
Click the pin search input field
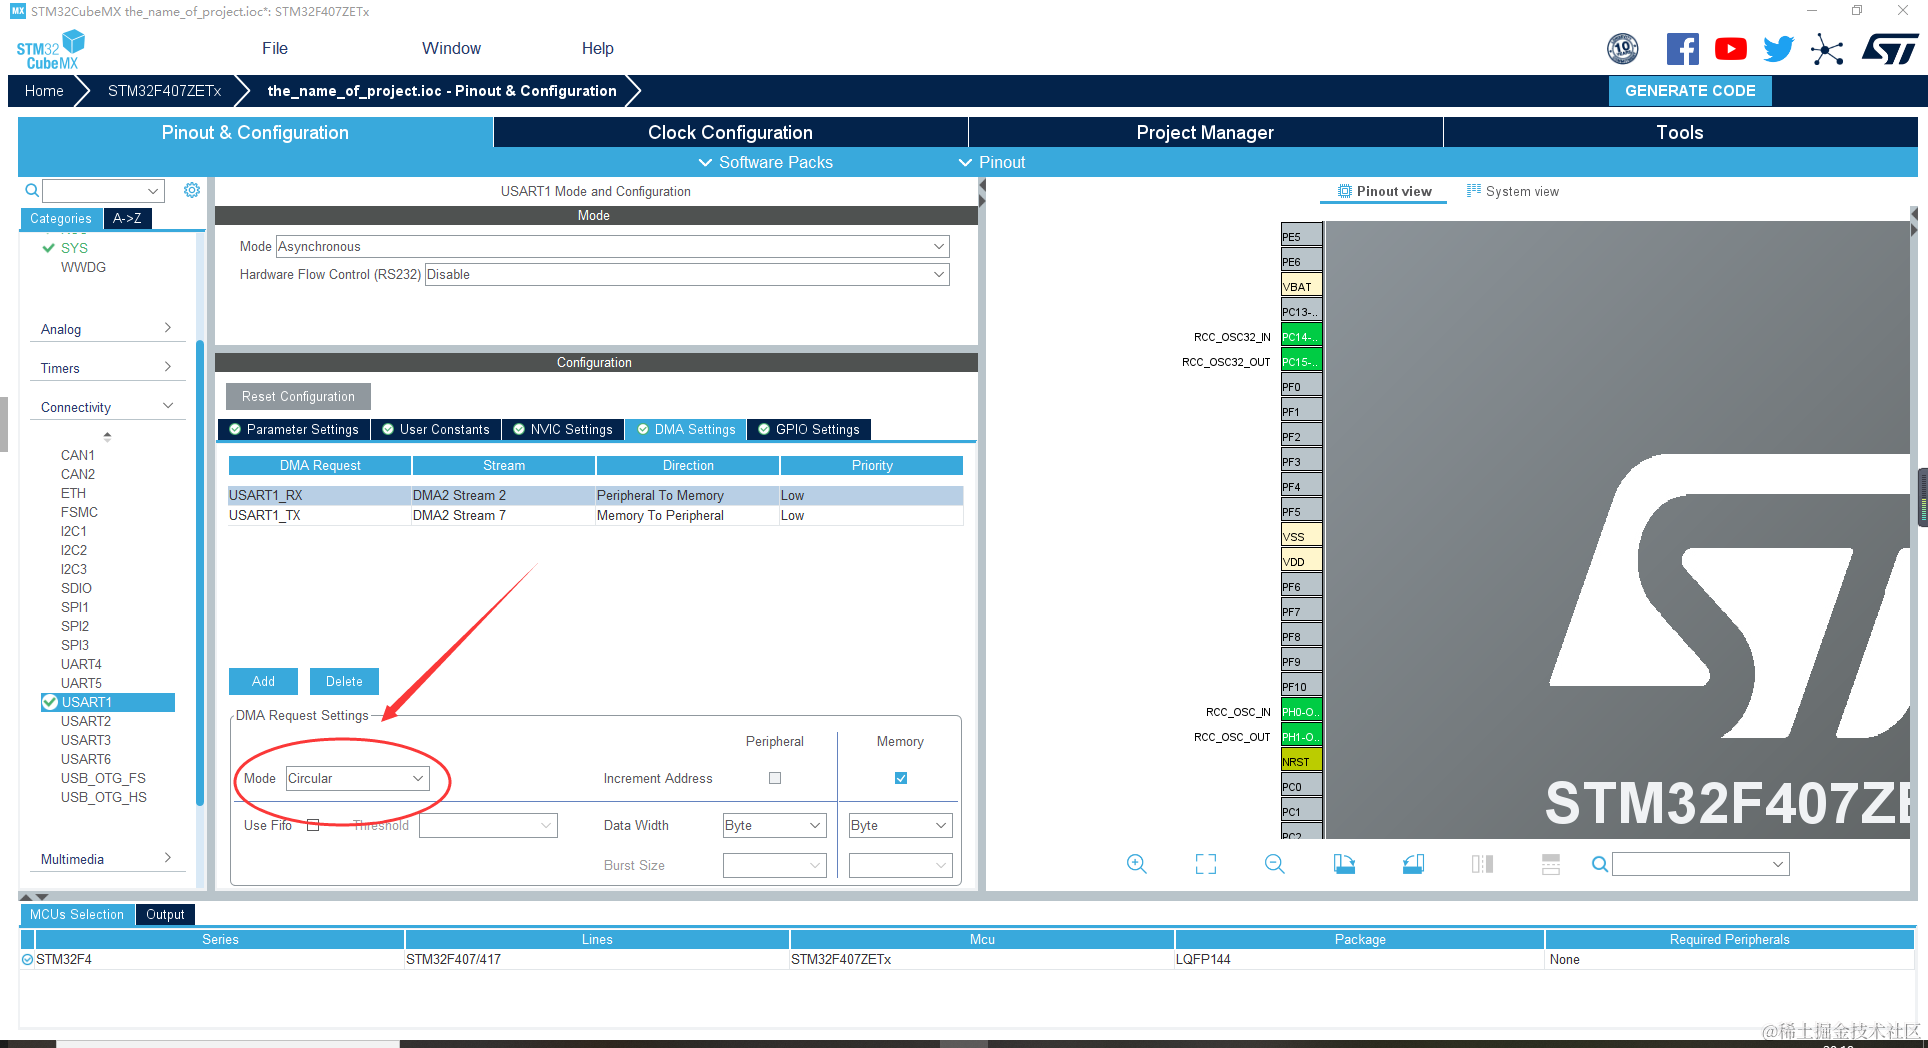[x=1700, y=864]
